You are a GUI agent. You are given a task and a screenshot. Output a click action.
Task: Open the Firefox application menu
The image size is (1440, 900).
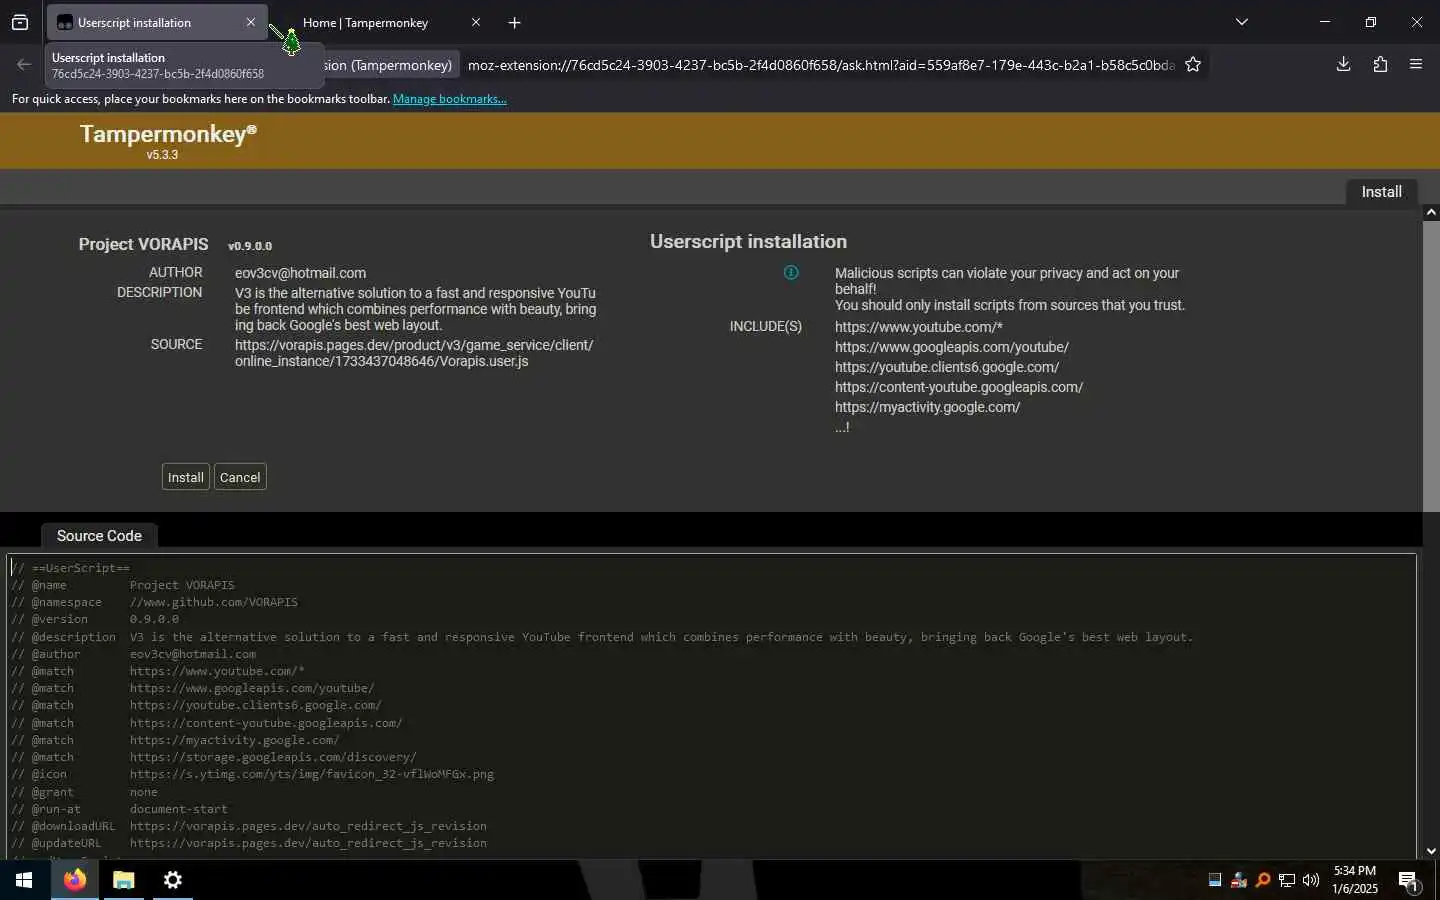coord(1416,65)
